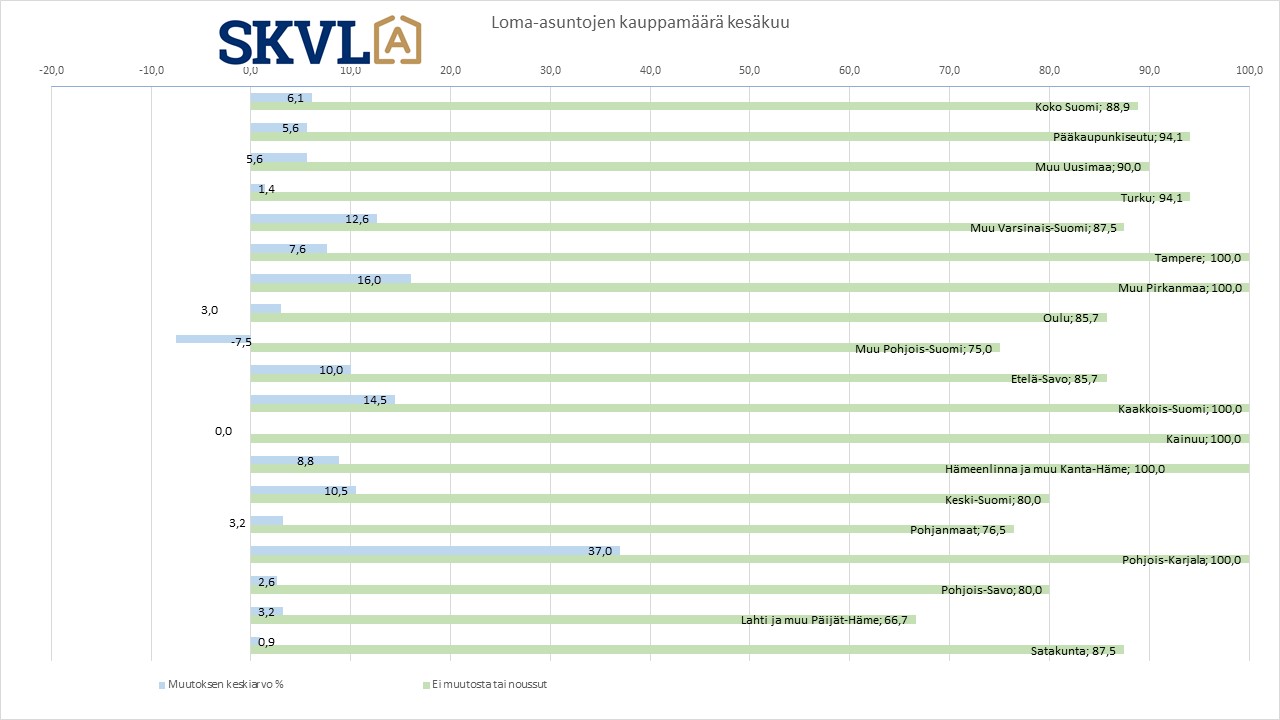
Task: Select the Pohjois-Karjala blue bar labeled 37,0
Action: [434, 550]
